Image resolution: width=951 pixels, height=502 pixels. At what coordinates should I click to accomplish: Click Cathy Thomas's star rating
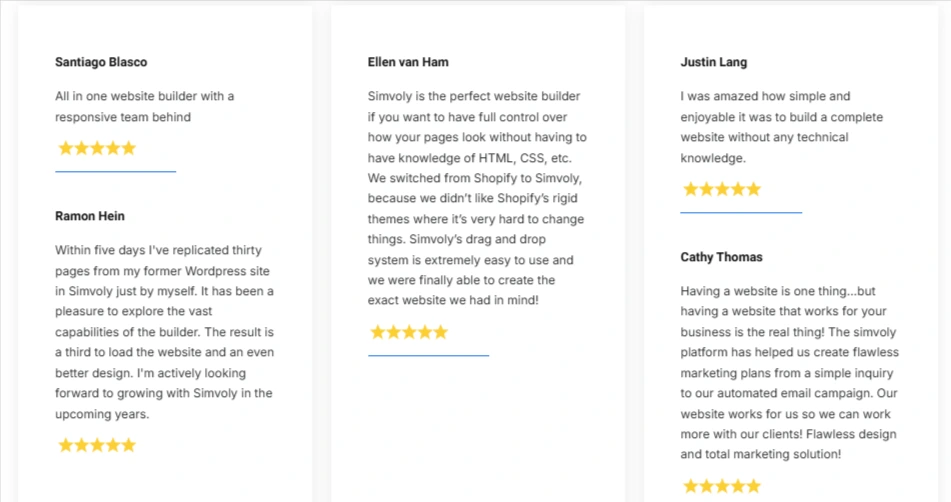(722, 486)
